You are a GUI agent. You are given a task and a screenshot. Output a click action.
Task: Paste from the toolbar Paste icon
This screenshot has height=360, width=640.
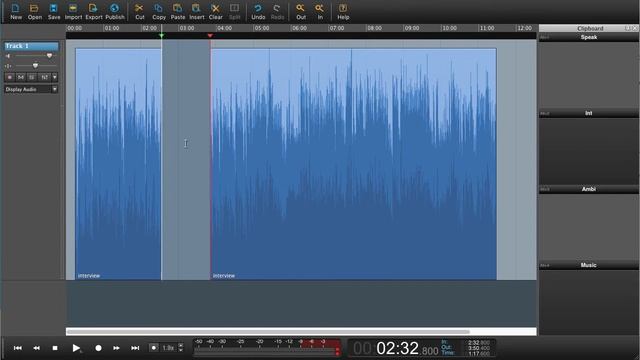pyautogui.click(x=178, y=11)
